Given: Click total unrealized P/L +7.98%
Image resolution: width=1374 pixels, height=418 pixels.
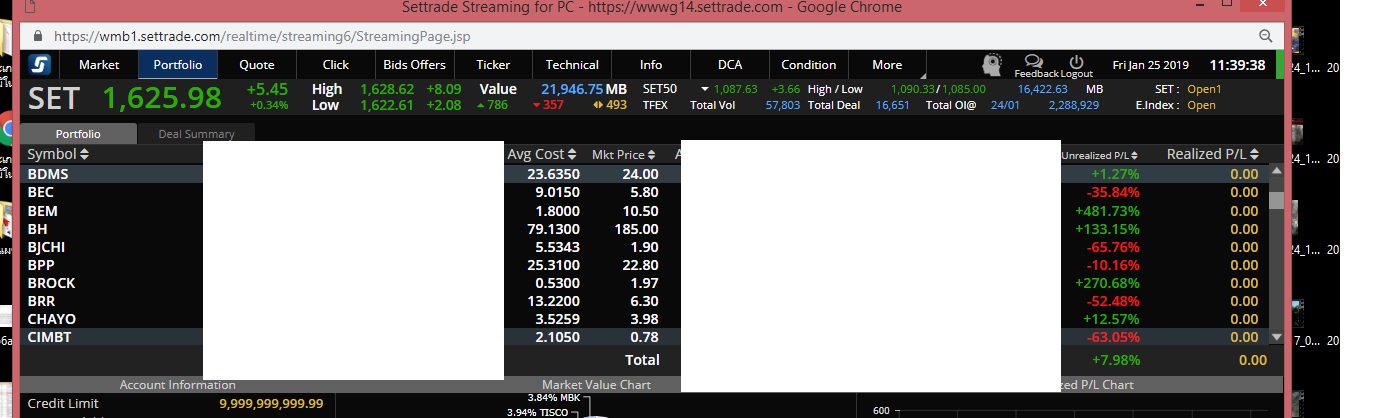Looking at the screenshot, I should (1115, 360).
